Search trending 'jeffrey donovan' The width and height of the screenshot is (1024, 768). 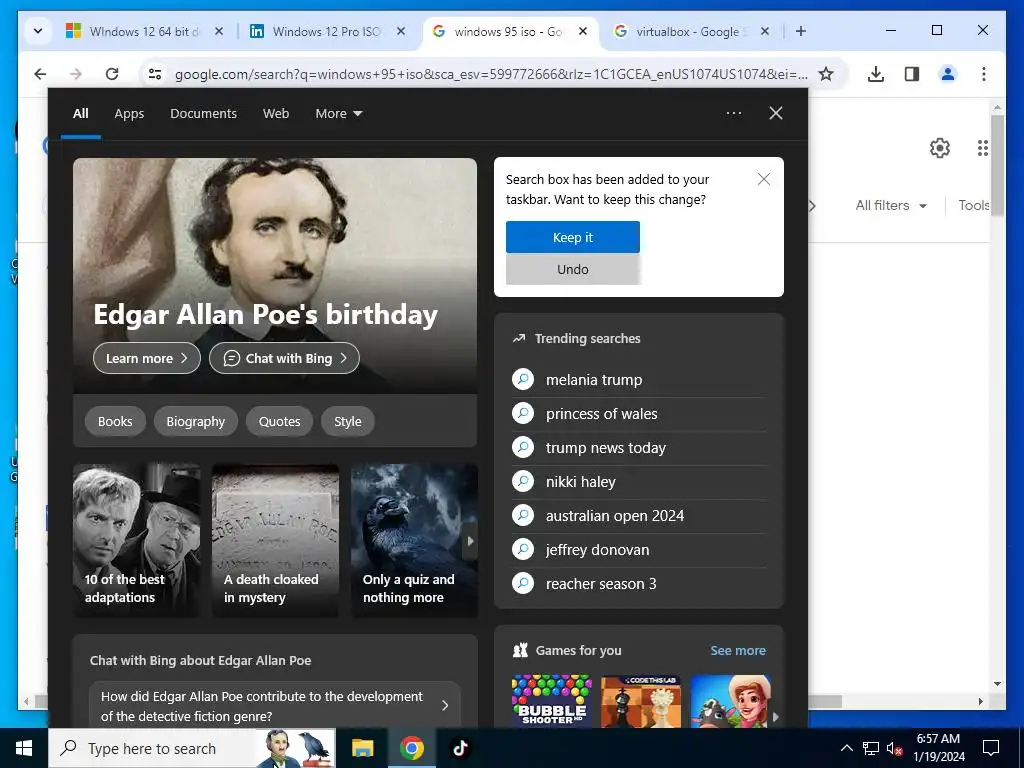[x=639, y=549]
